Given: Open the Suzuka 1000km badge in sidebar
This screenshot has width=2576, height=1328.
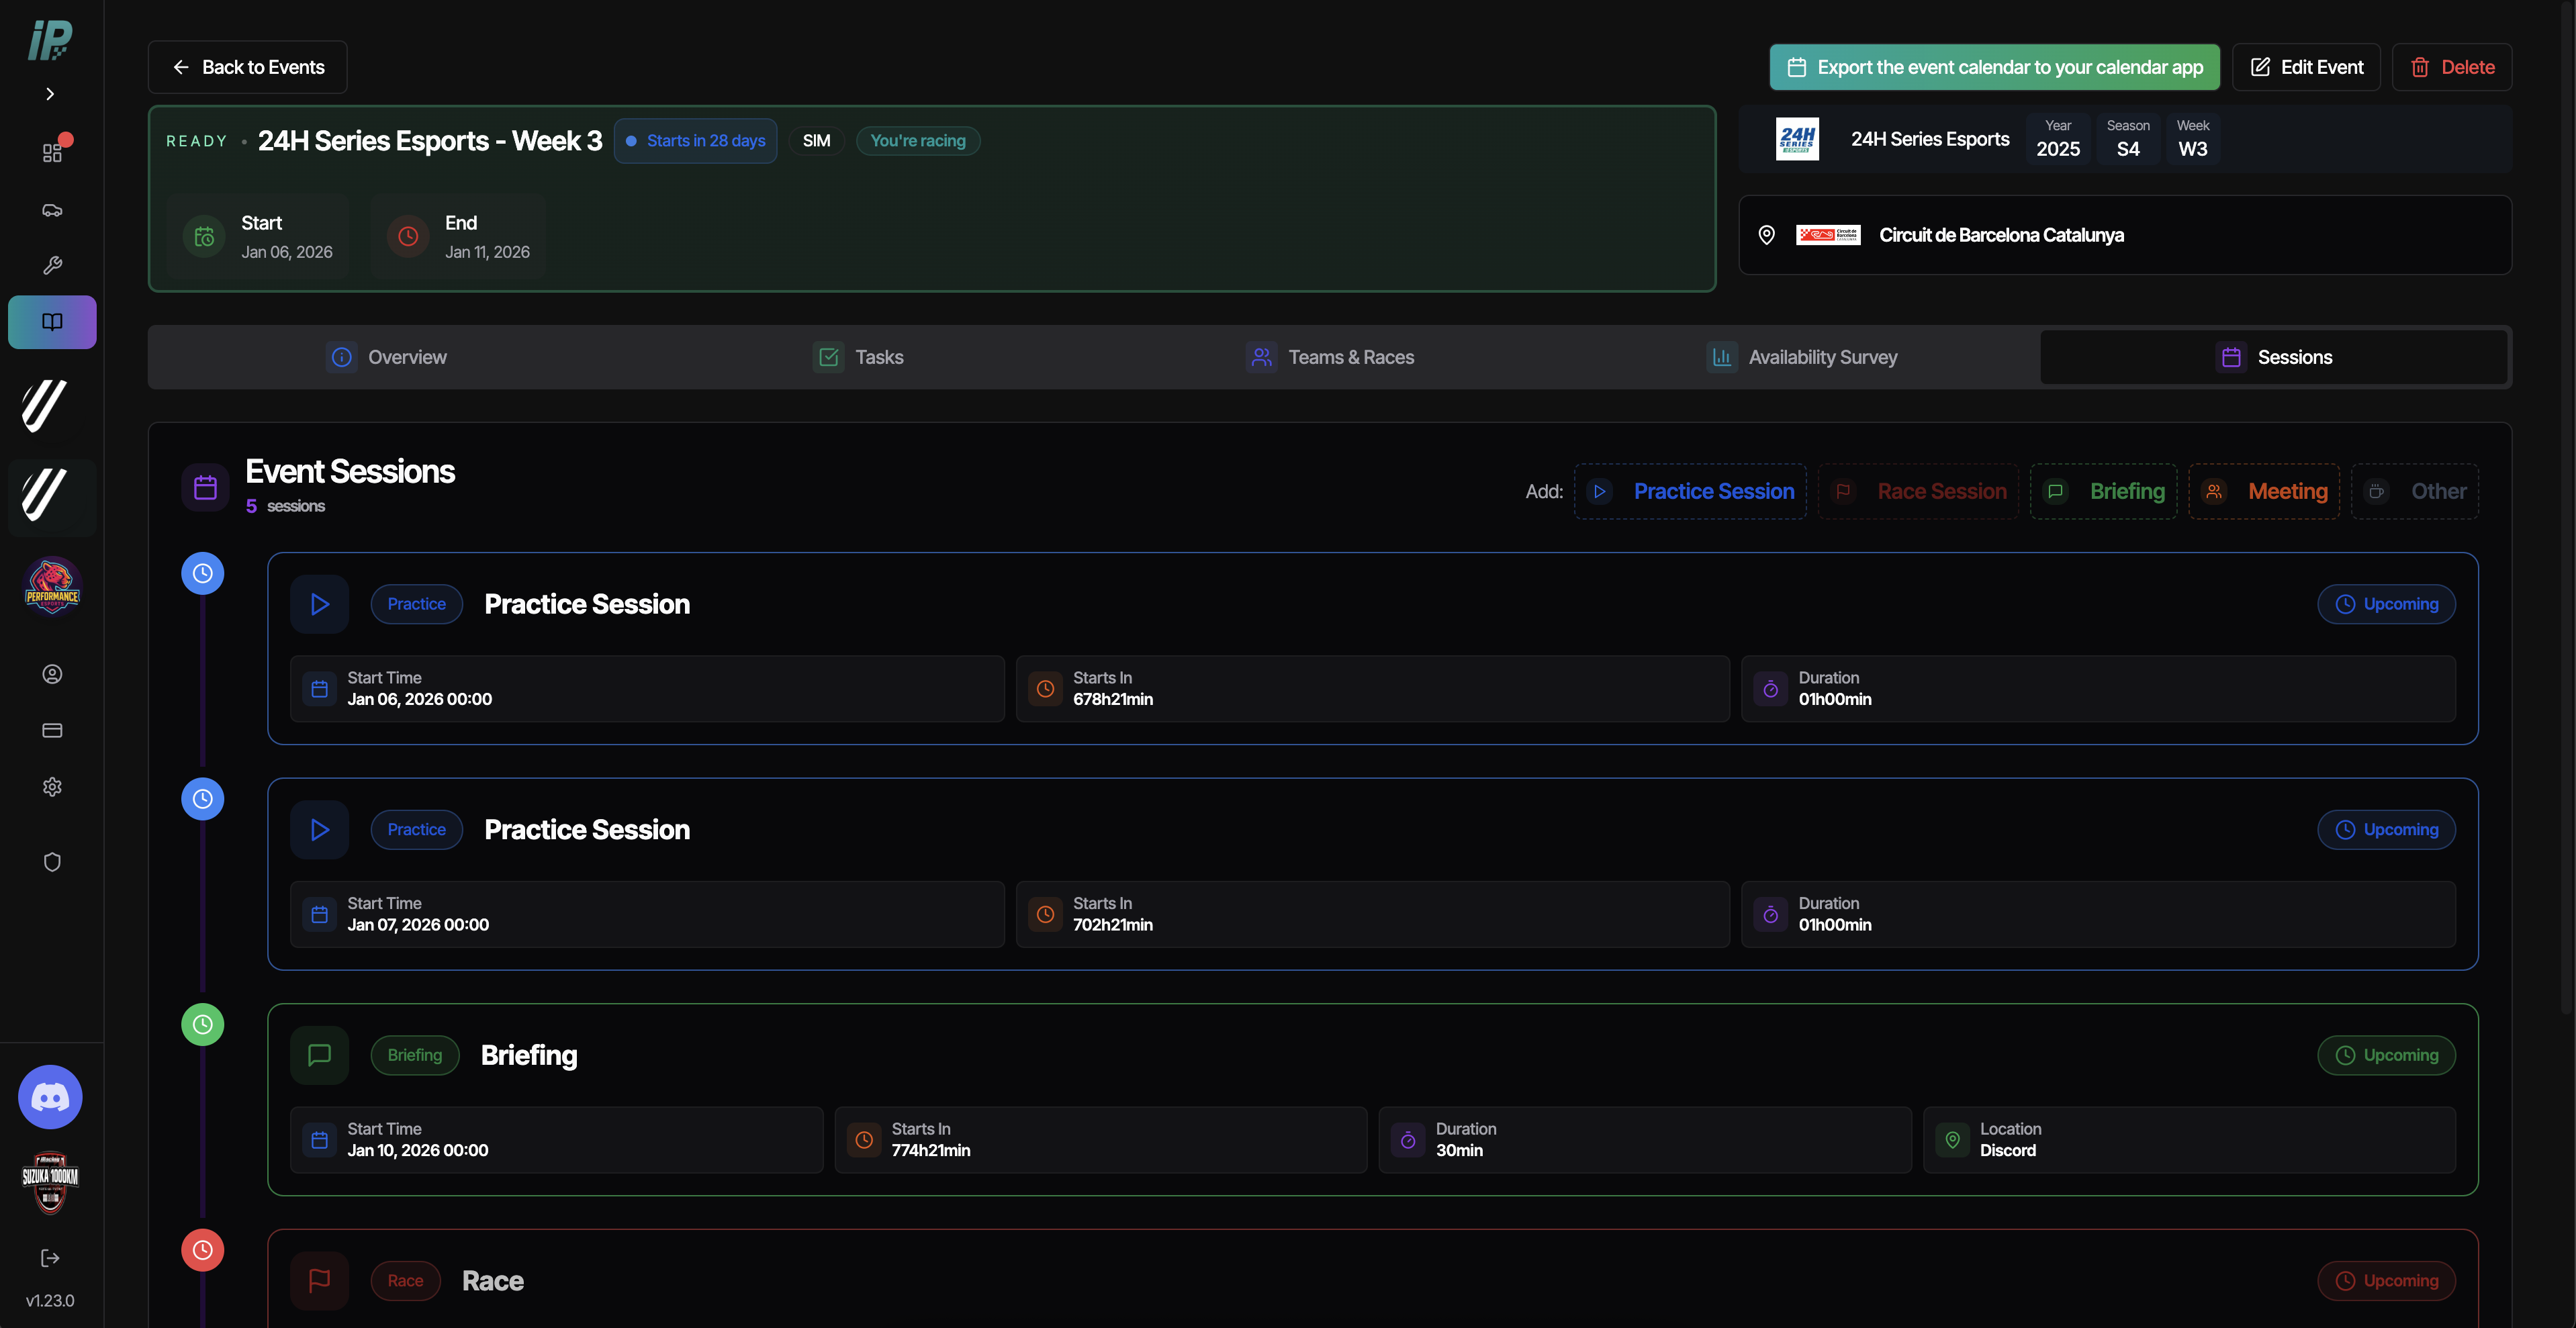Looking at the screenshot, I should 50,1182.
